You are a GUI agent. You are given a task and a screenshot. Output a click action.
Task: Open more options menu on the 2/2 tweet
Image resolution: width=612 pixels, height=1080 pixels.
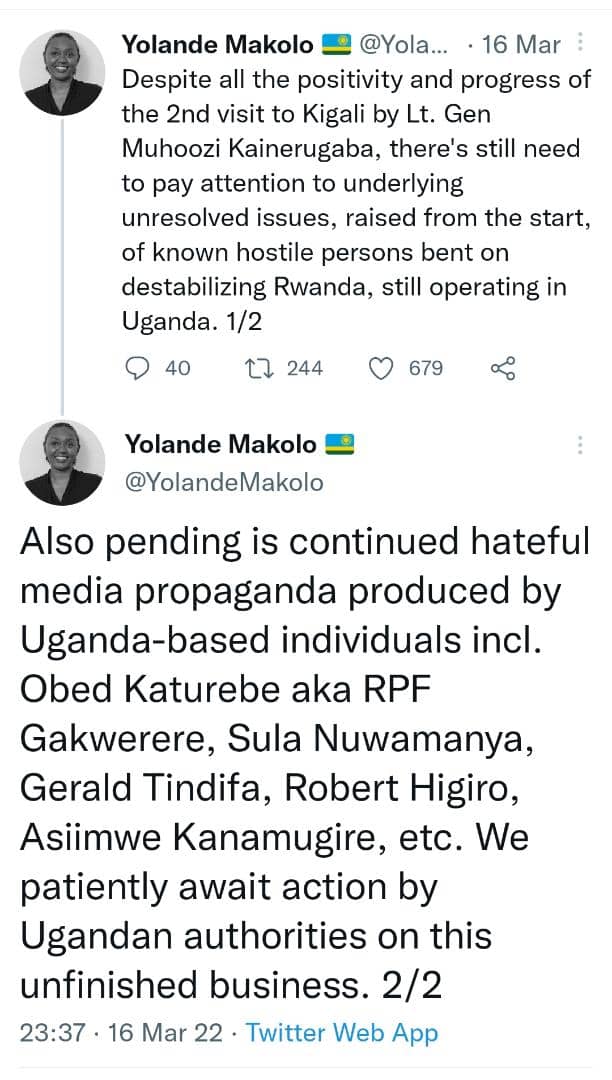pyautogui.click(x=580, y=446)
